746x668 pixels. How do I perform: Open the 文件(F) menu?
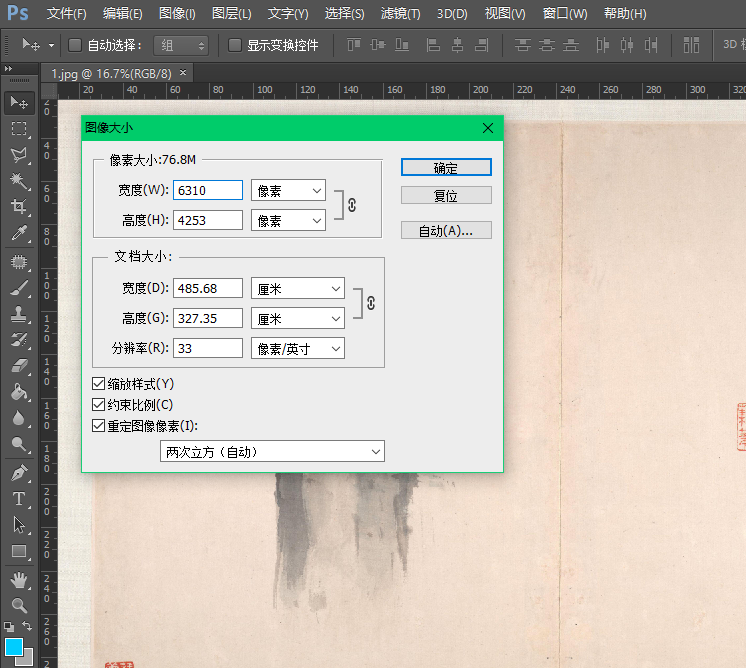67,13
